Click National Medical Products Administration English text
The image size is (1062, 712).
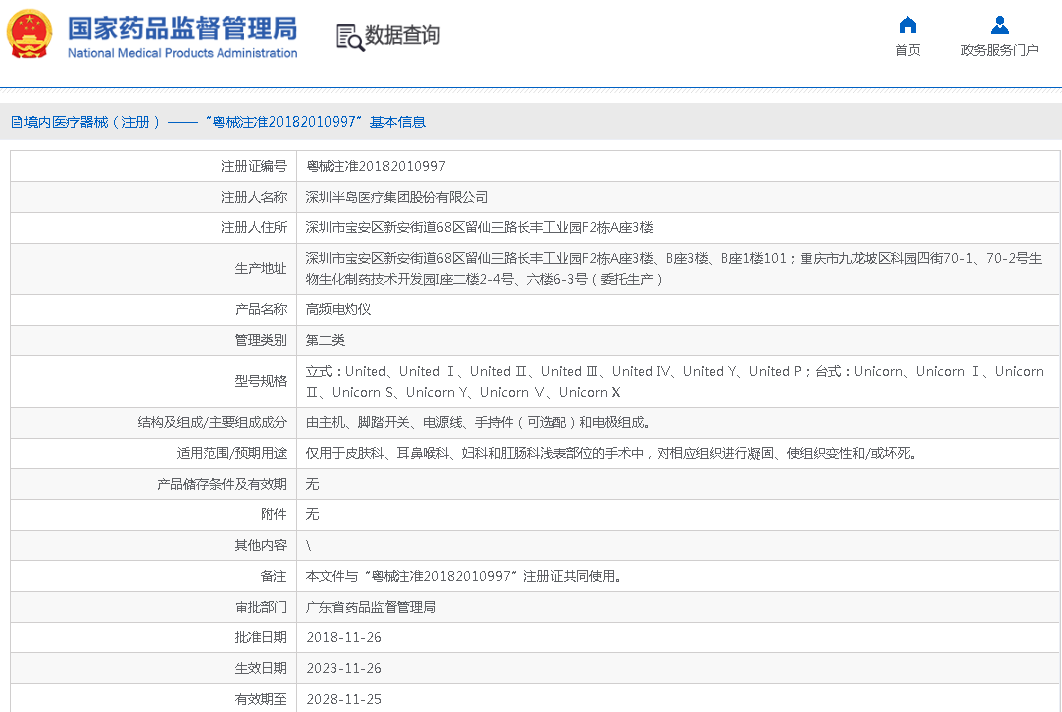(x=182, y=53)
